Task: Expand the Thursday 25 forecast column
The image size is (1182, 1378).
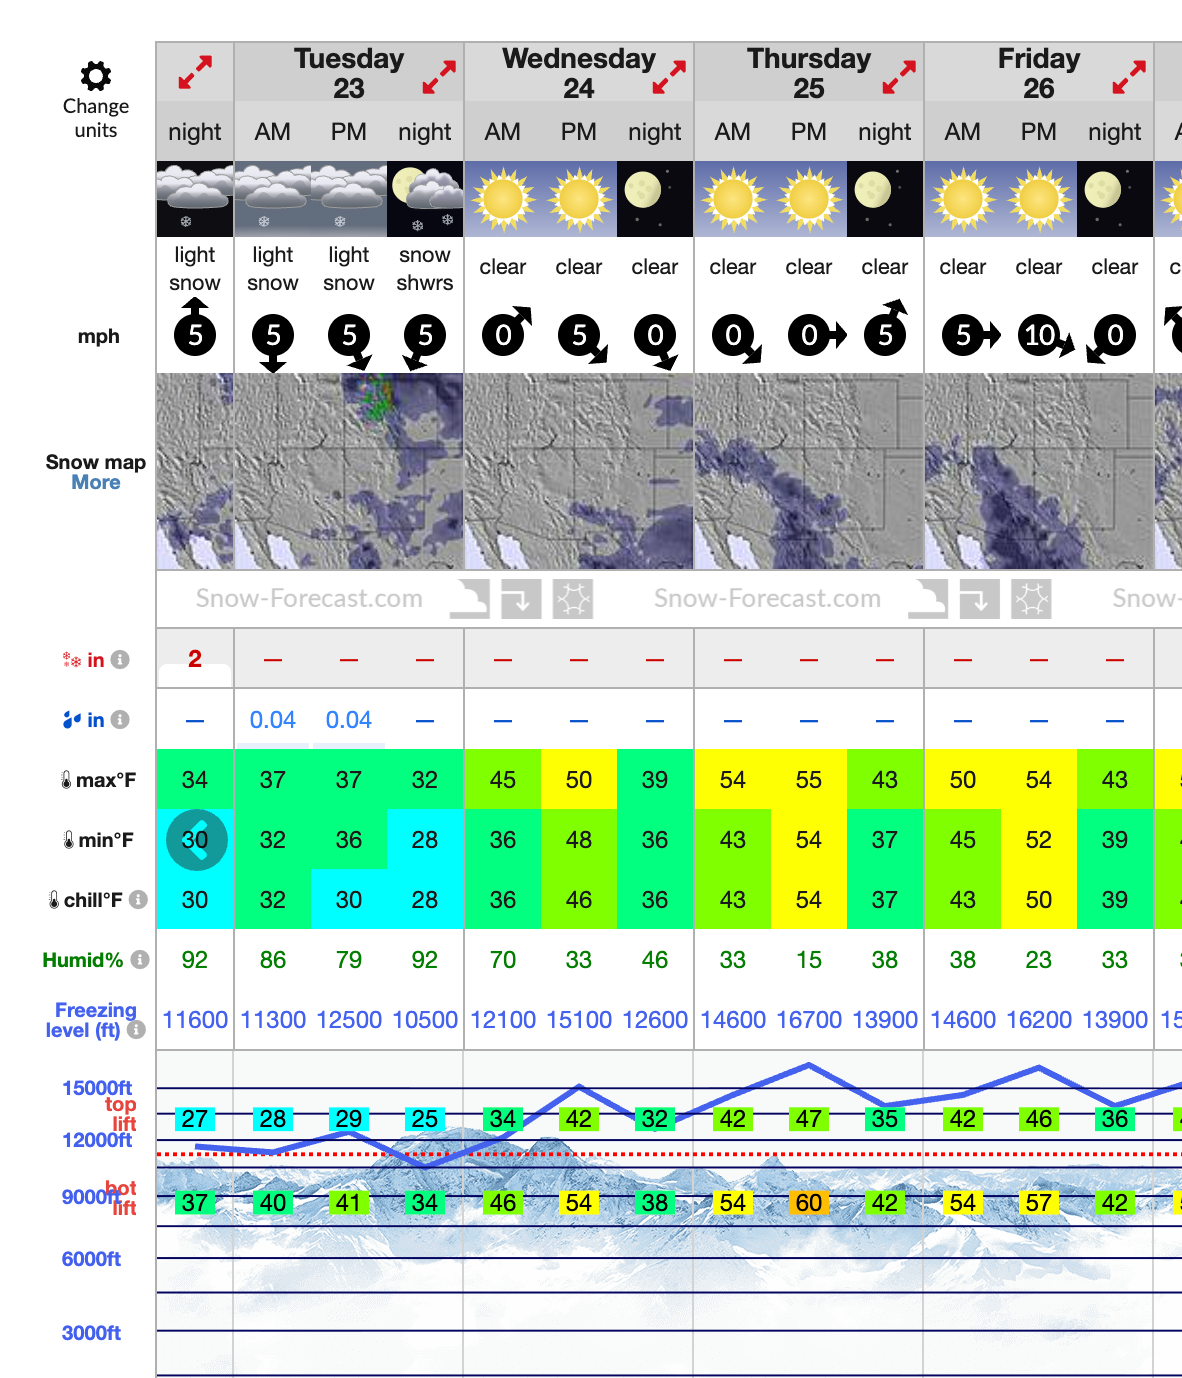Action: point(899,77)
